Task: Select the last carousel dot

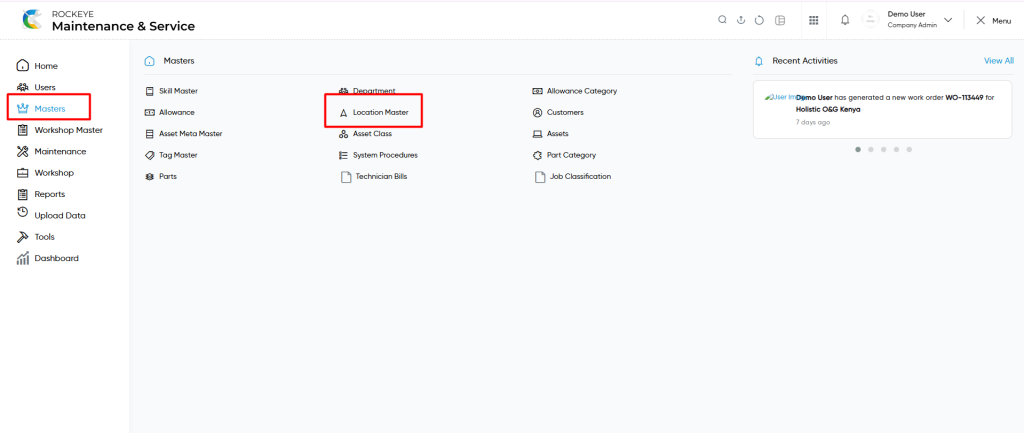Action: coord(909,150)
